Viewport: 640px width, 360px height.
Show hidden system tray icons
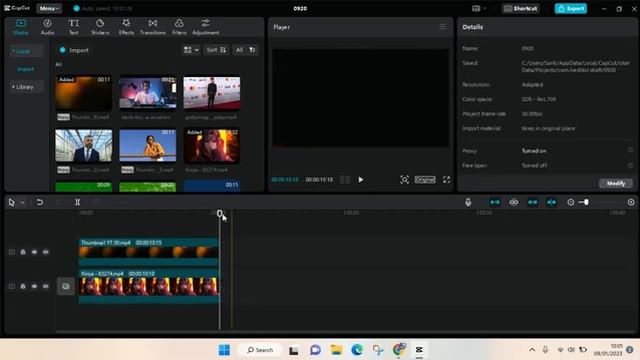[532, 350]
